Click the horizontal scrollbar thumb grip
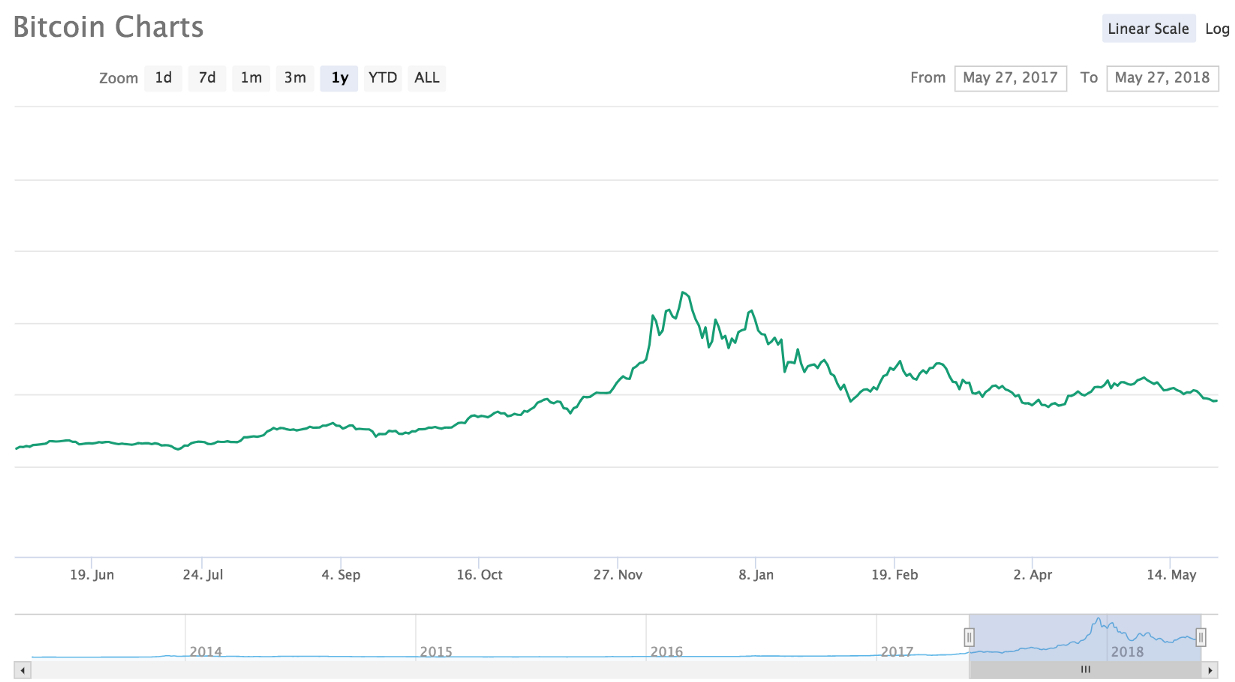The width and height of the screenshot is (1235, 682). pos(1085,670)
